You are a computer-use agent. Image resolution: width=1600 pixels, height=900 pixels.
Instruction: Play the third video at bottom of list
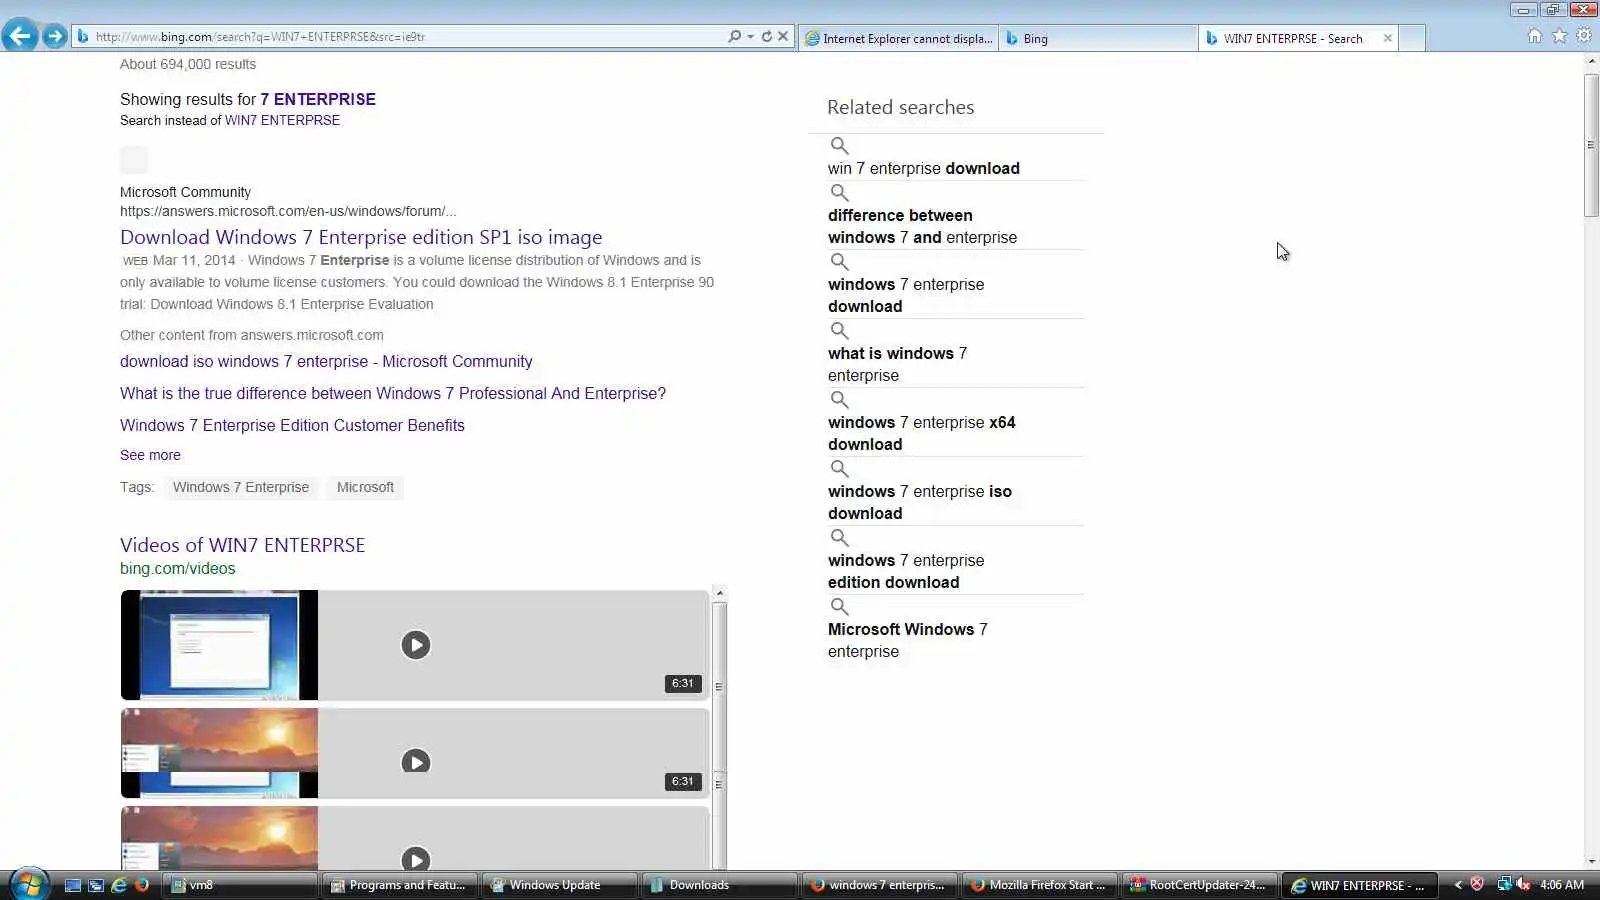click(x=416, y=859)
